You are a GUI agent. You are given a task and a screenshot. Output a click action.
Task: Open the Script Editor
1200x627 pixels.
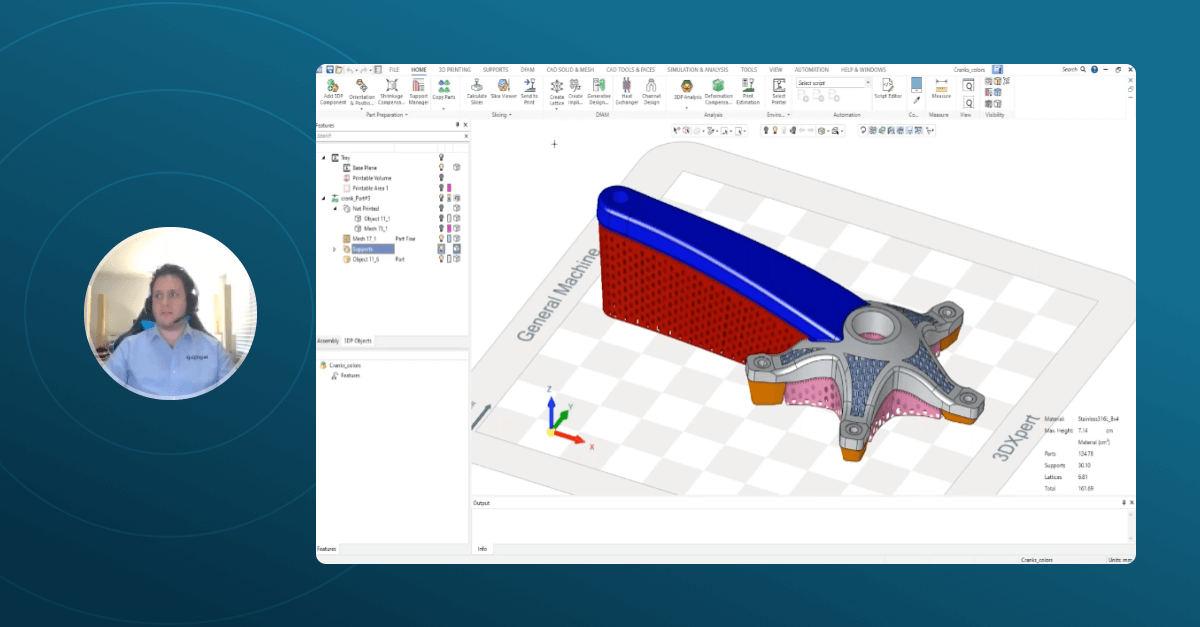pos(887,88)
